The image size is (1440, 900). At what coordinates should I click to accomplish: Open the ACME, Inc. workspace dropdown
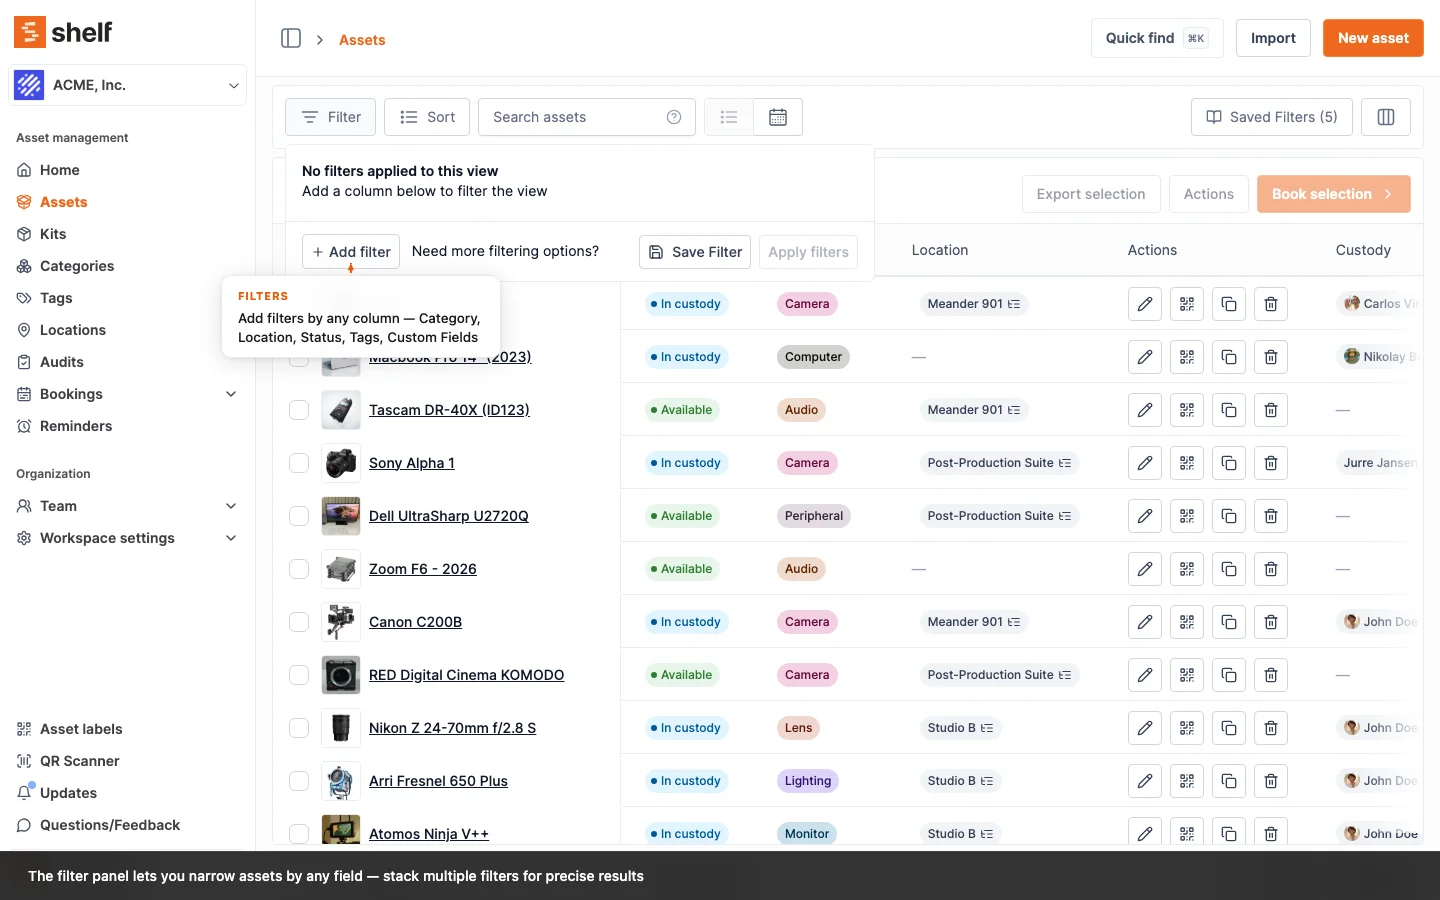click(x=127, y=85)
